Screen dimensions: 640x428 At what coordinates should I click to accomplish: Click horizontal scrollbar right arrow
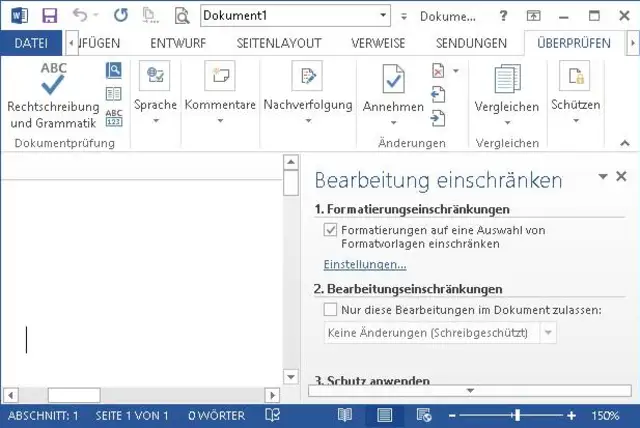tap(272, 395)
